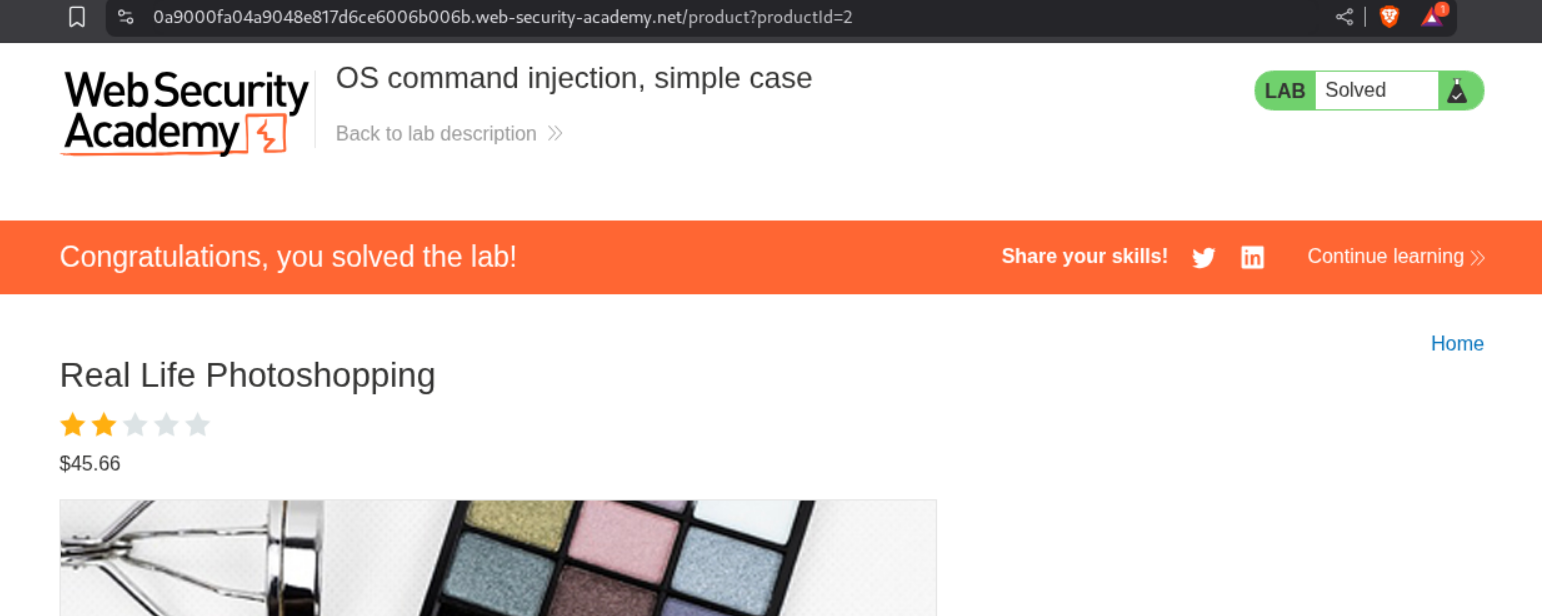This screenshot has height=616, width=1542.
Task: Follow the Continue learning link
Action: pos(1385,257)
